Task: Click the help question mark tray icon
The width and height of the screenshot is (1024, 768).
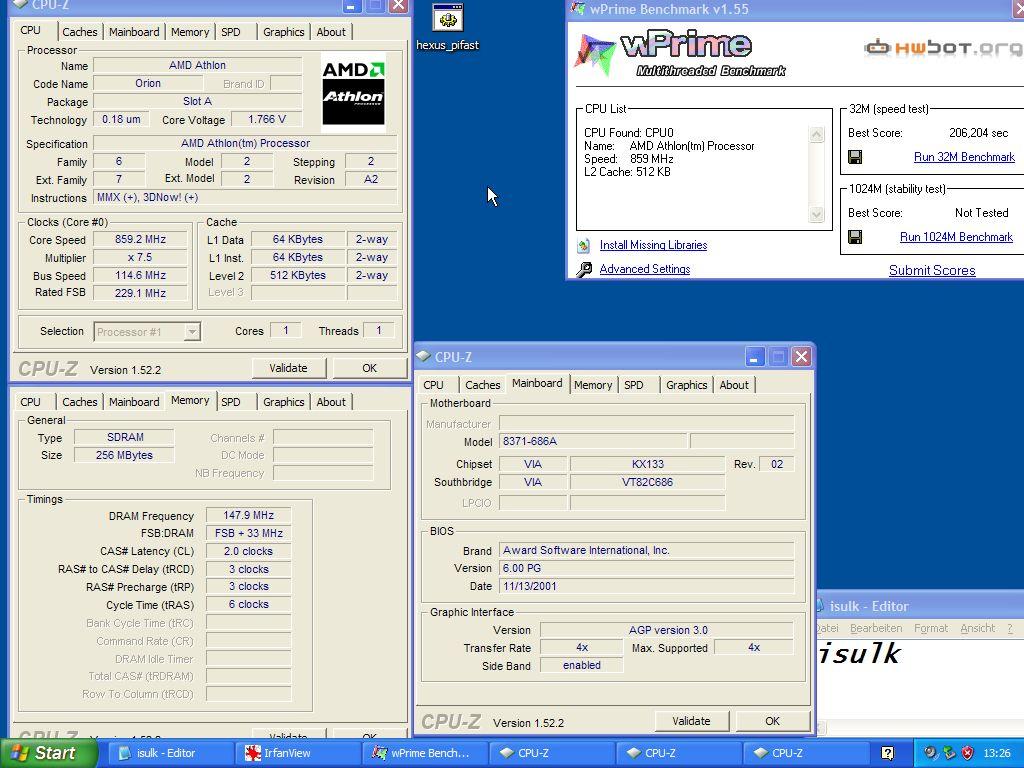Action: [887, 753]
